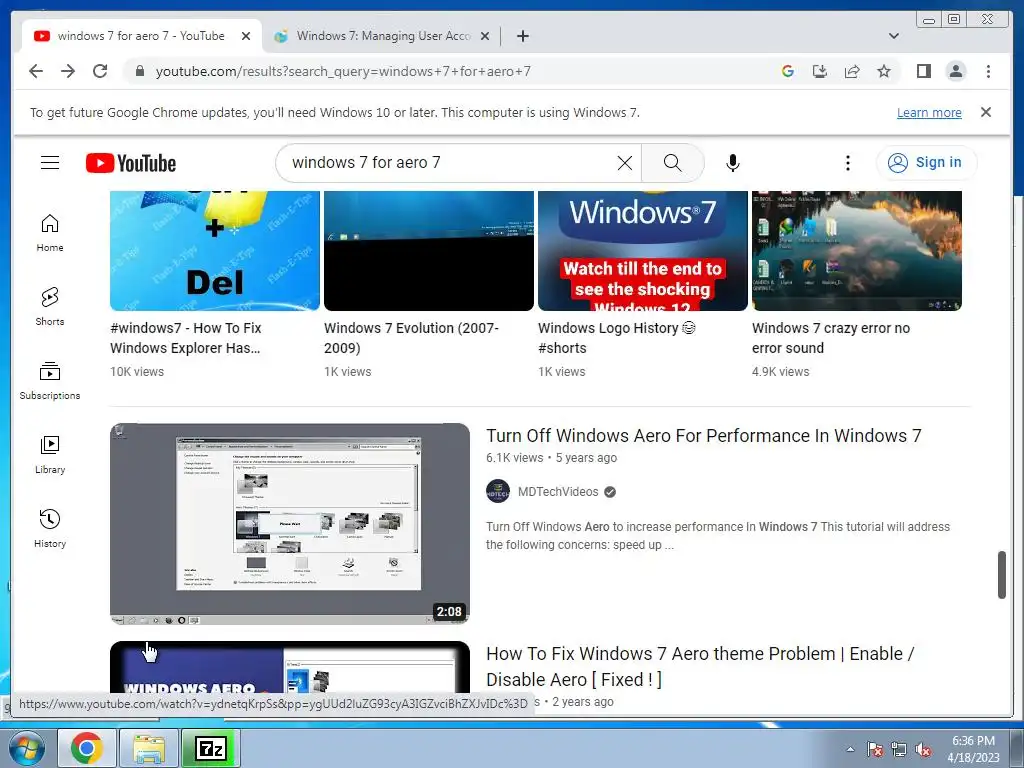This screenshot has width=1024, height=768.
Task: Open 'Turn Off Windows Aero For Performance' title
Action: click(x=703, y=436)
